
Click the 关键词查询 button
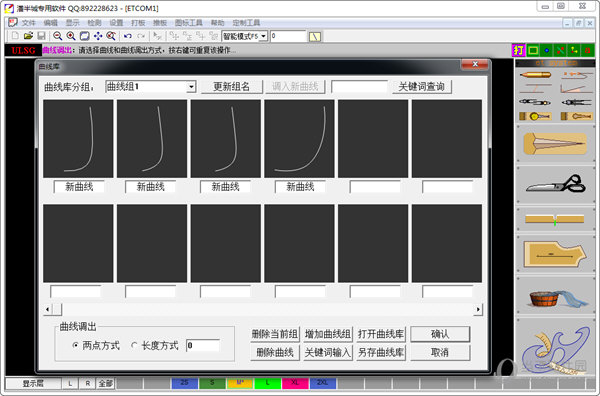(x=422, y=86)
